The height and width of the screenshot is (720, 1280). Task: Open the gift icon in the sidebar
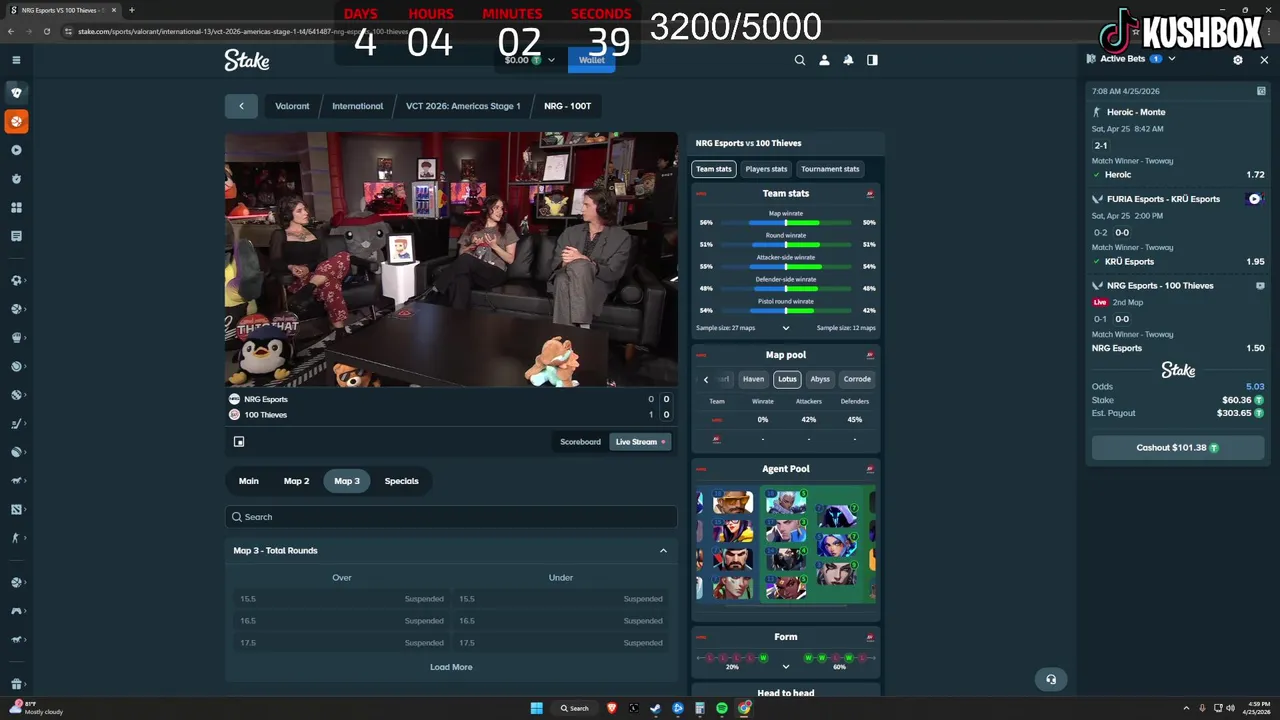coord(16,685)
